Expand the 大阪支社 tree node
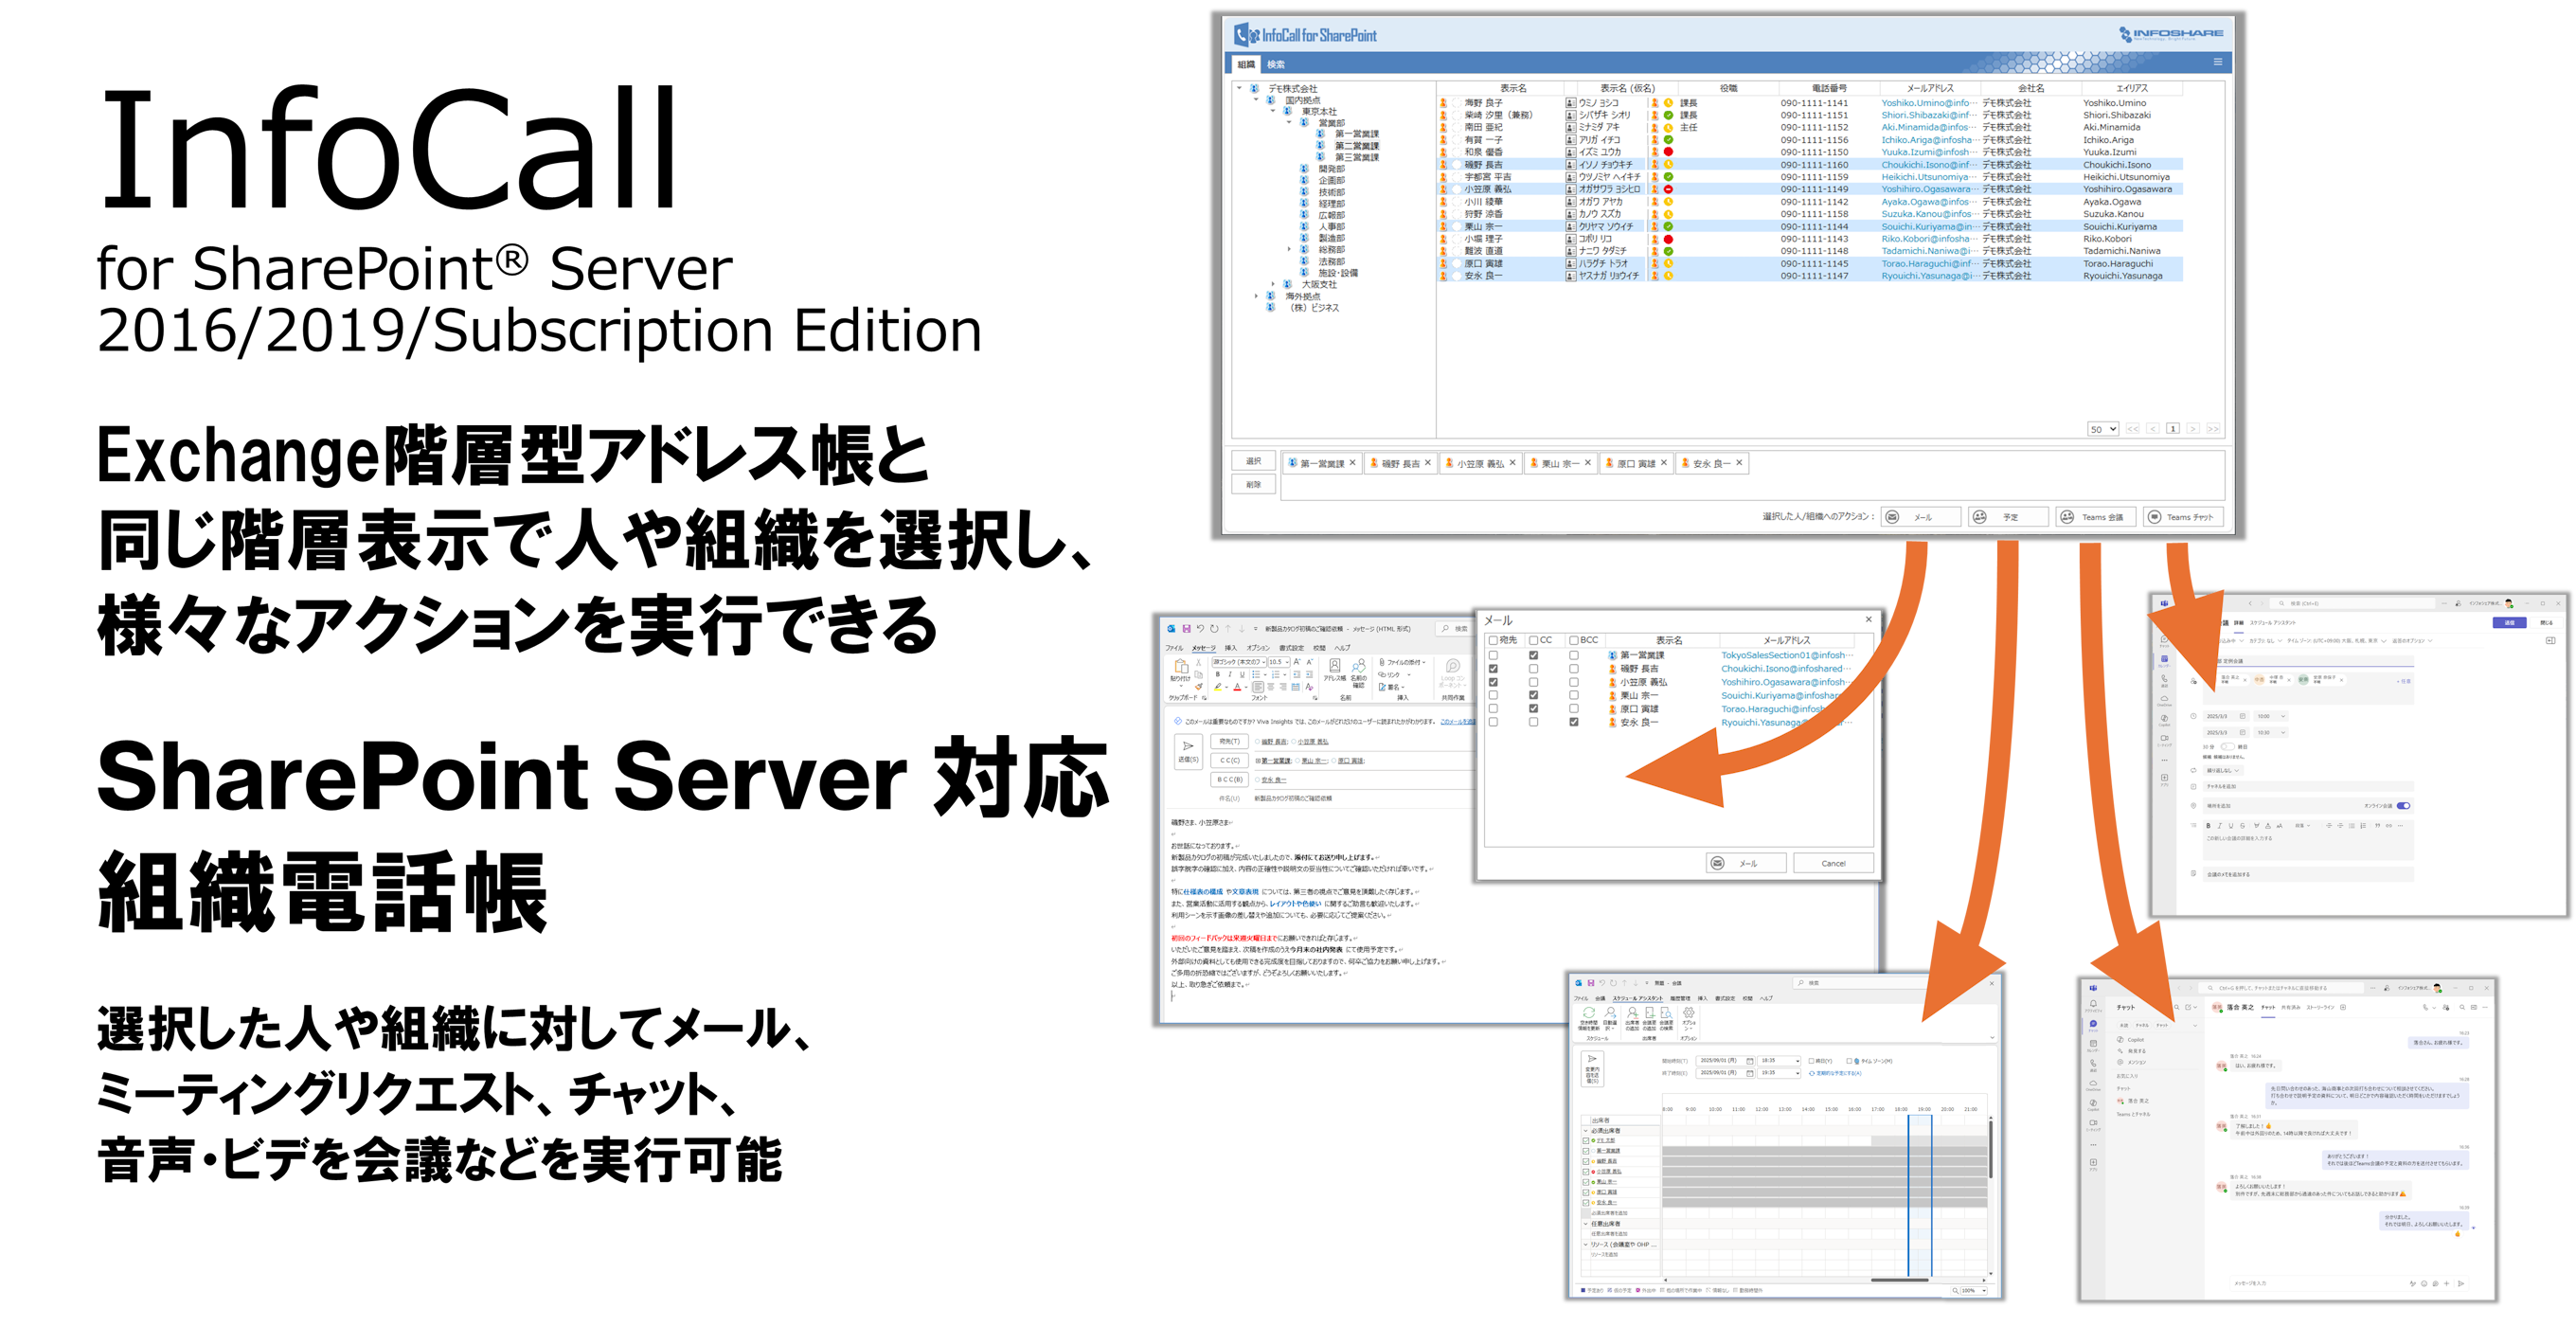This screenshot has width=2576, height=1326. coord(1273,284)
